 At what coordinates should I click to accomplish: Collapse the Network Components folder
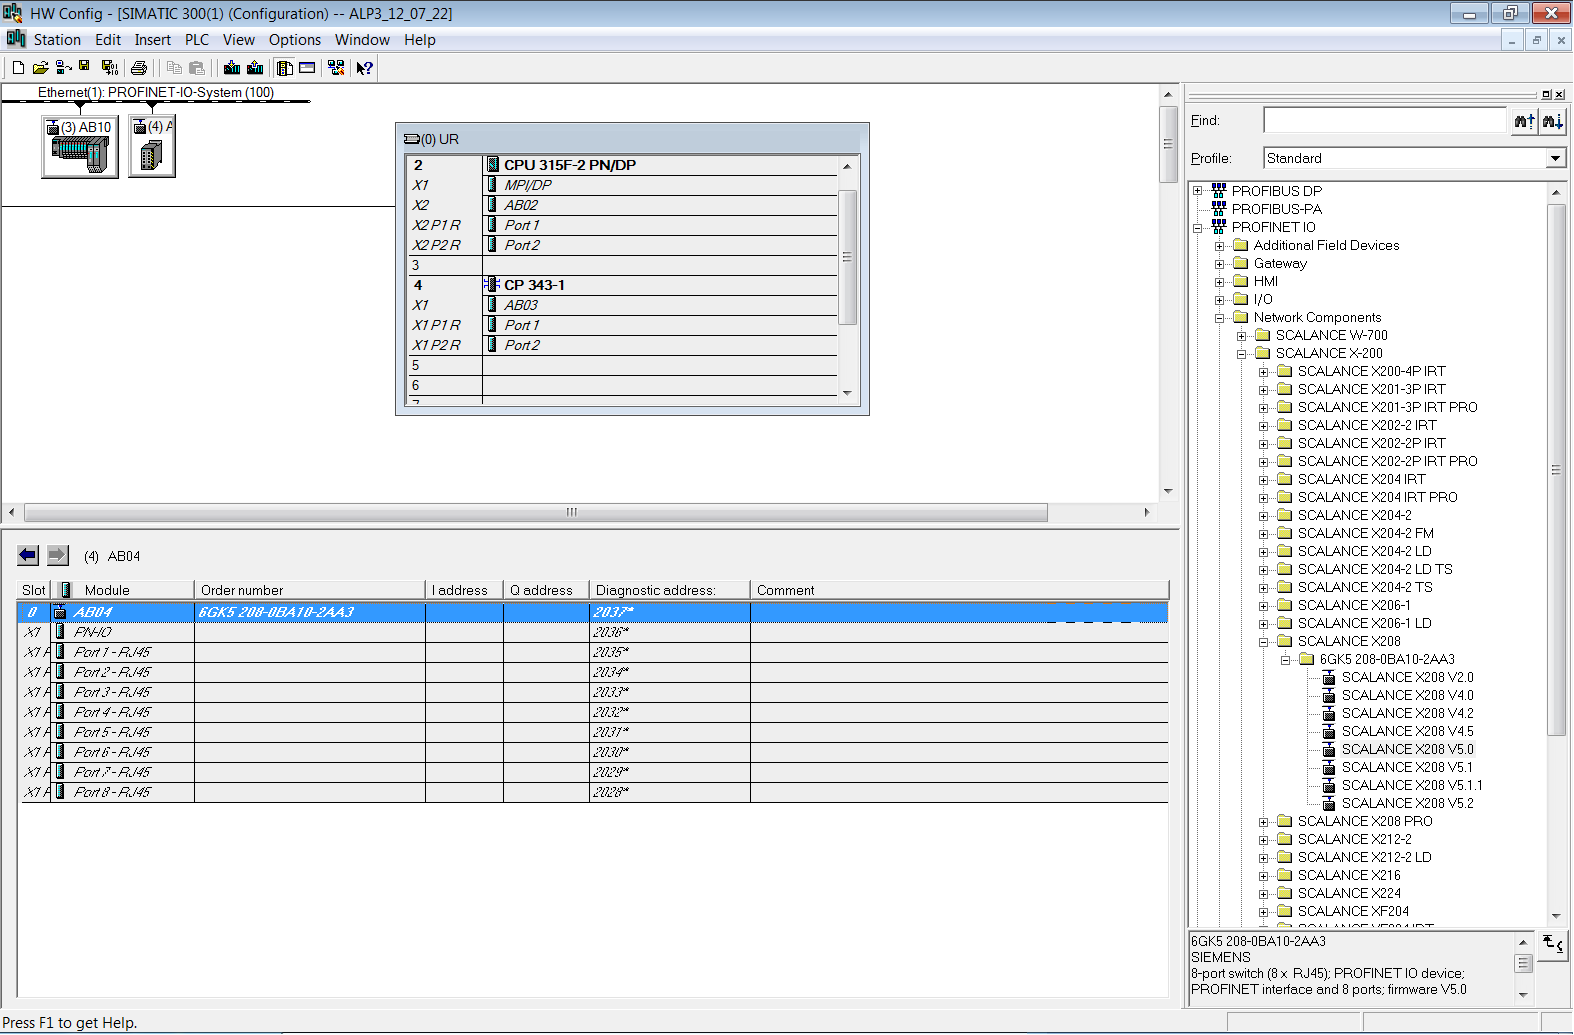pos(1220,318)
